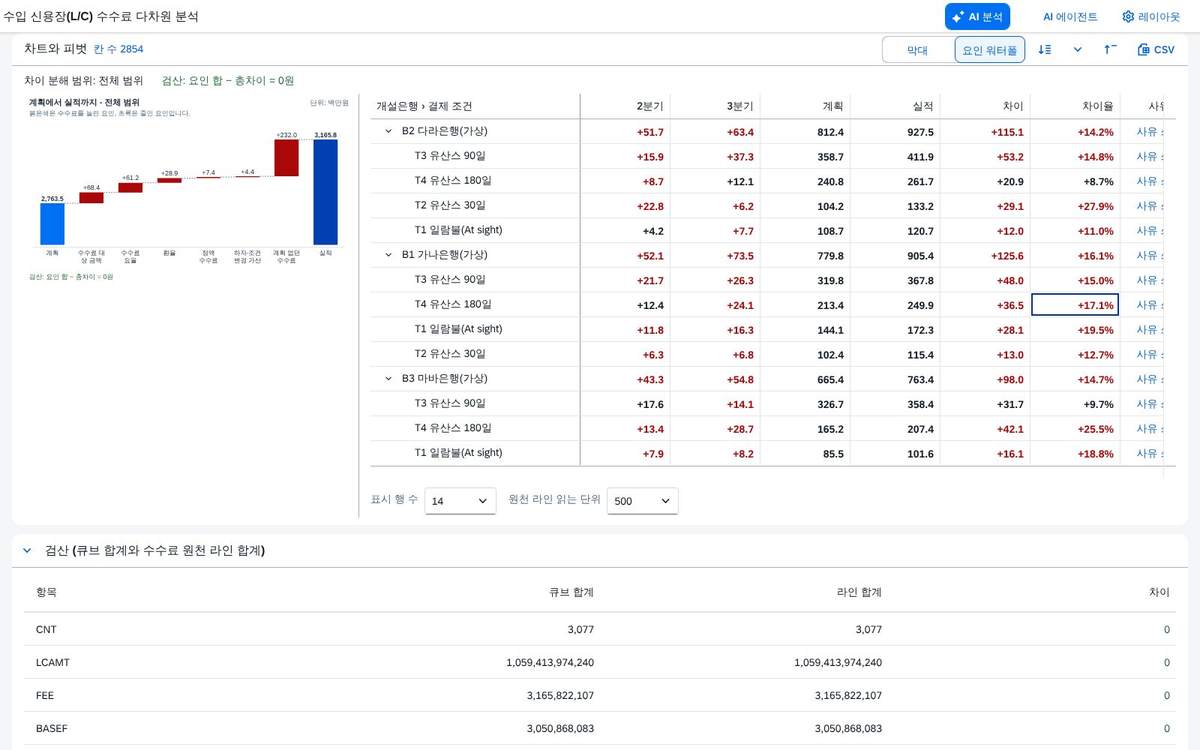The width and height of the screenshot is (1200, 750).
Task: Collapse the 검산 section chevron
Action: click(x=27, y=551)
